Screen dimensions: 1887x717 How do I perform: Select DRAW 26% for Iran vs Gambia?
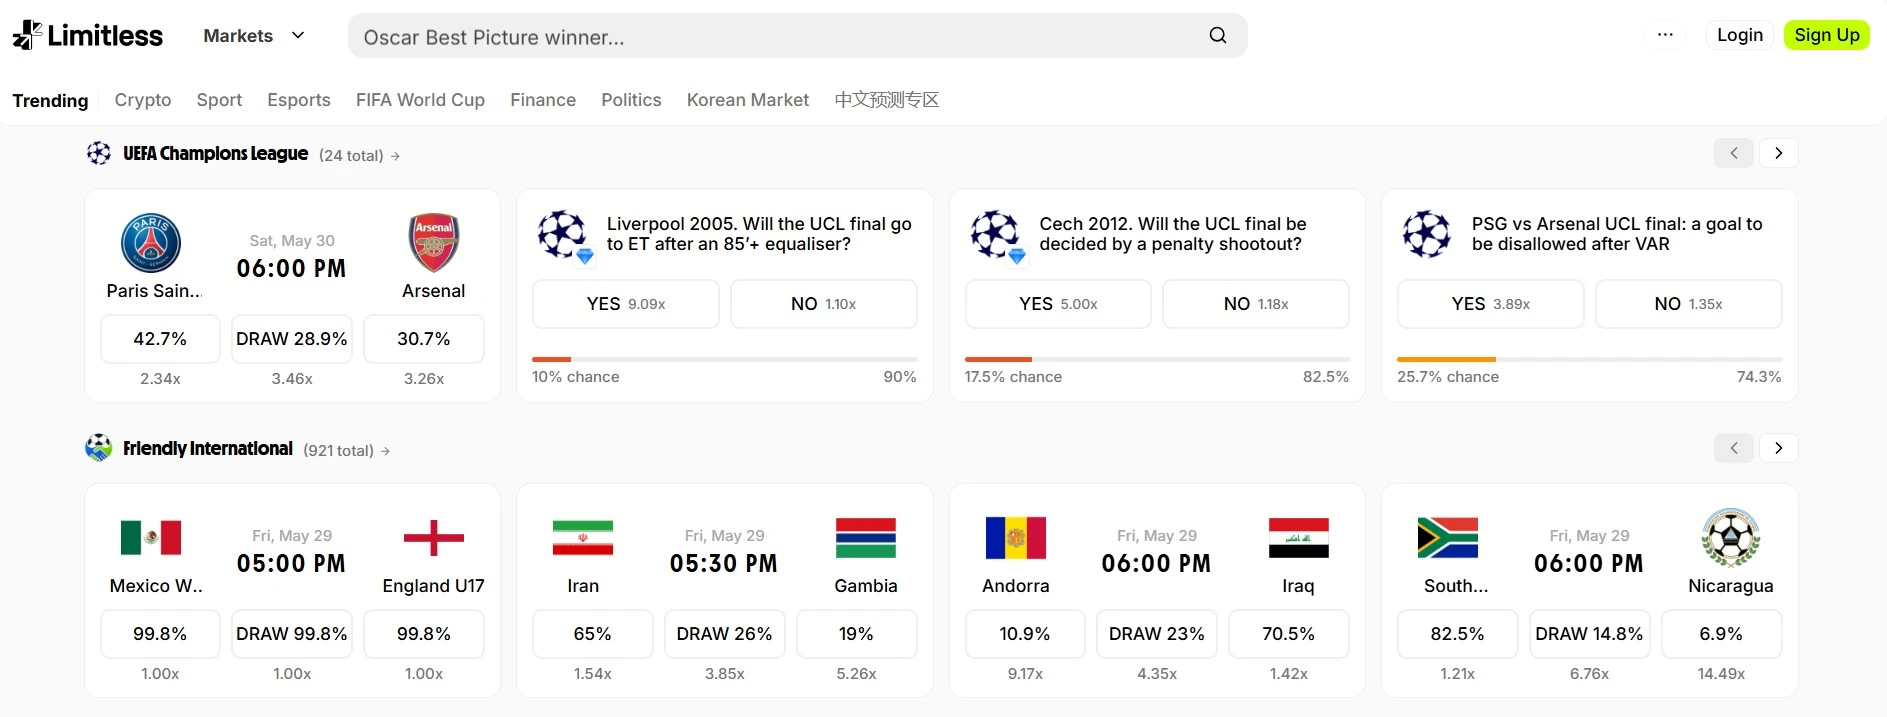tap(725, 634)
